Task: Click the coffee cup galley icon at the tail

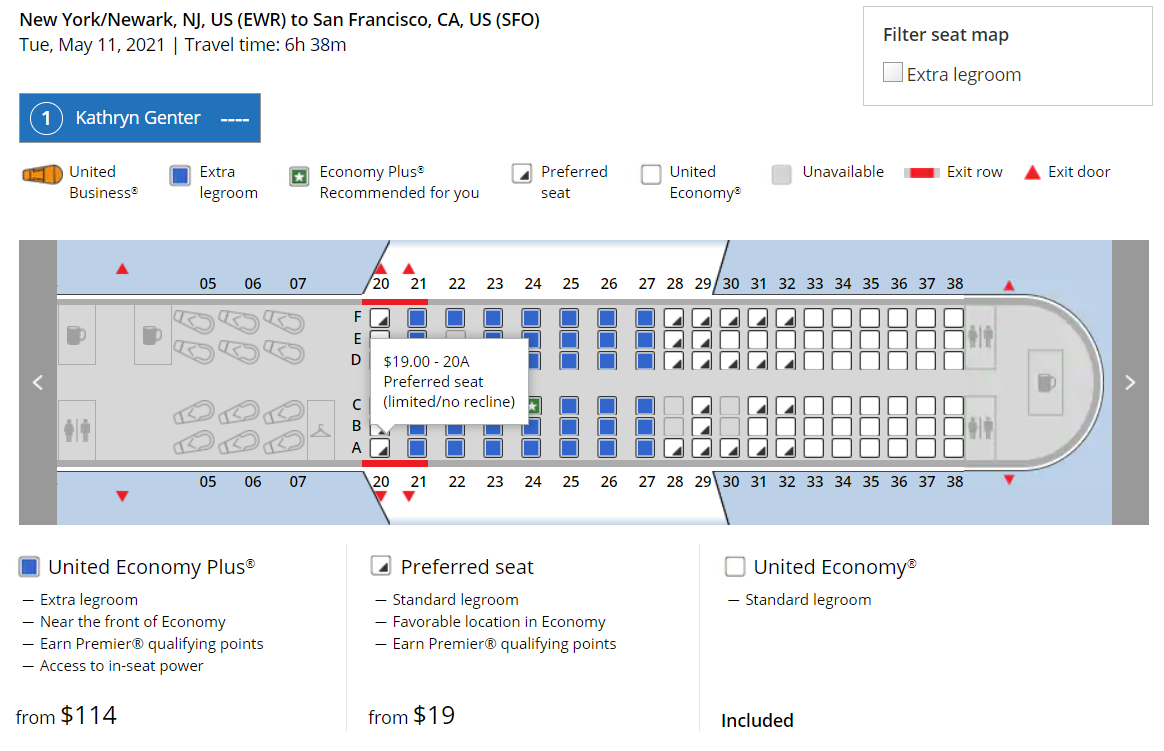Action: [1046, 383]
